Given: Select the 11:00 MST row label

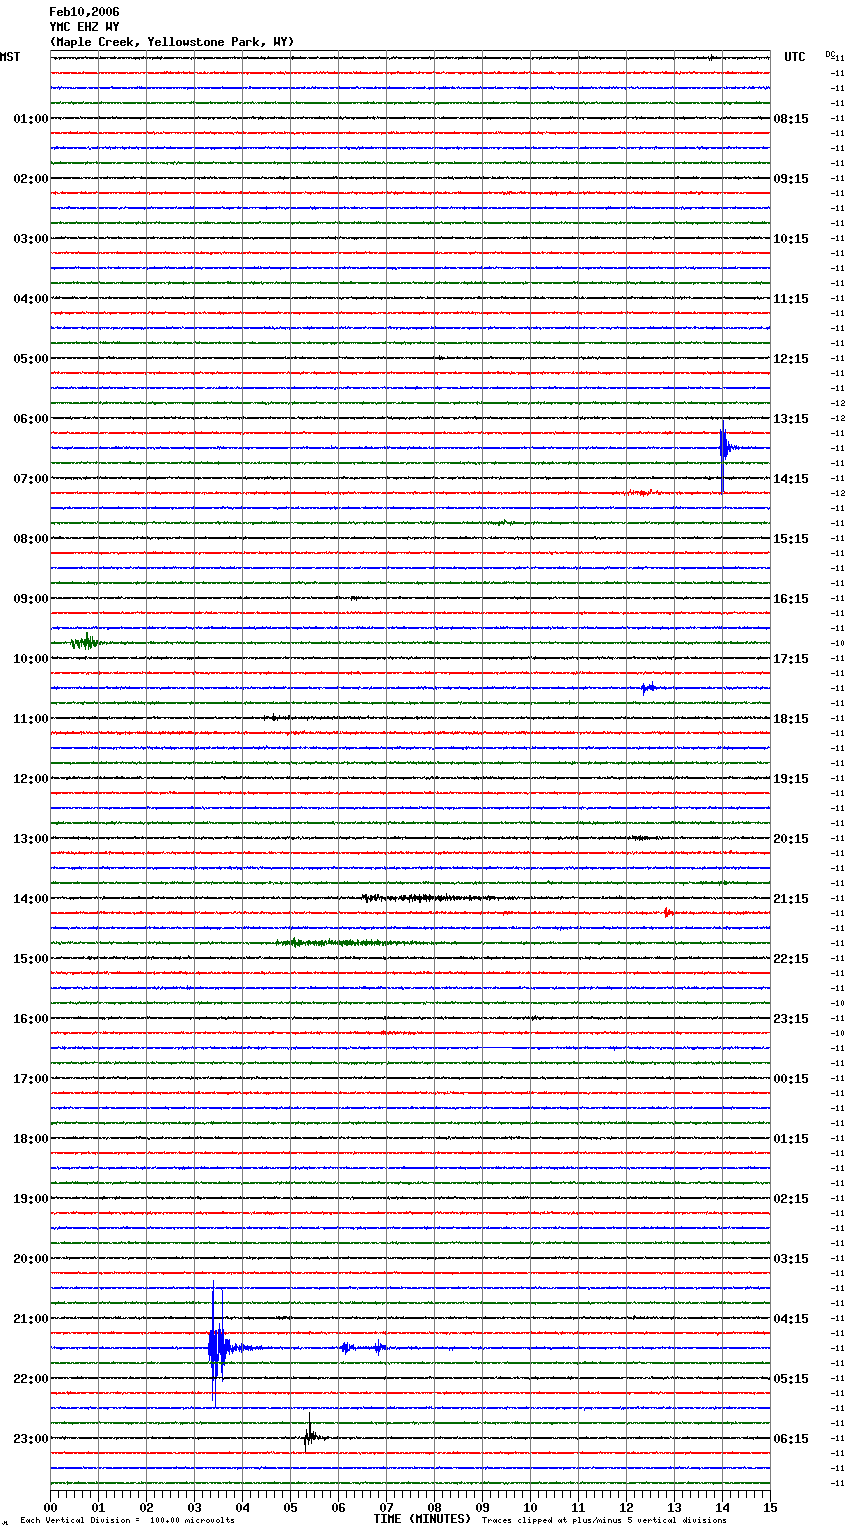Looking at the screenshot, I should [31, 719].
